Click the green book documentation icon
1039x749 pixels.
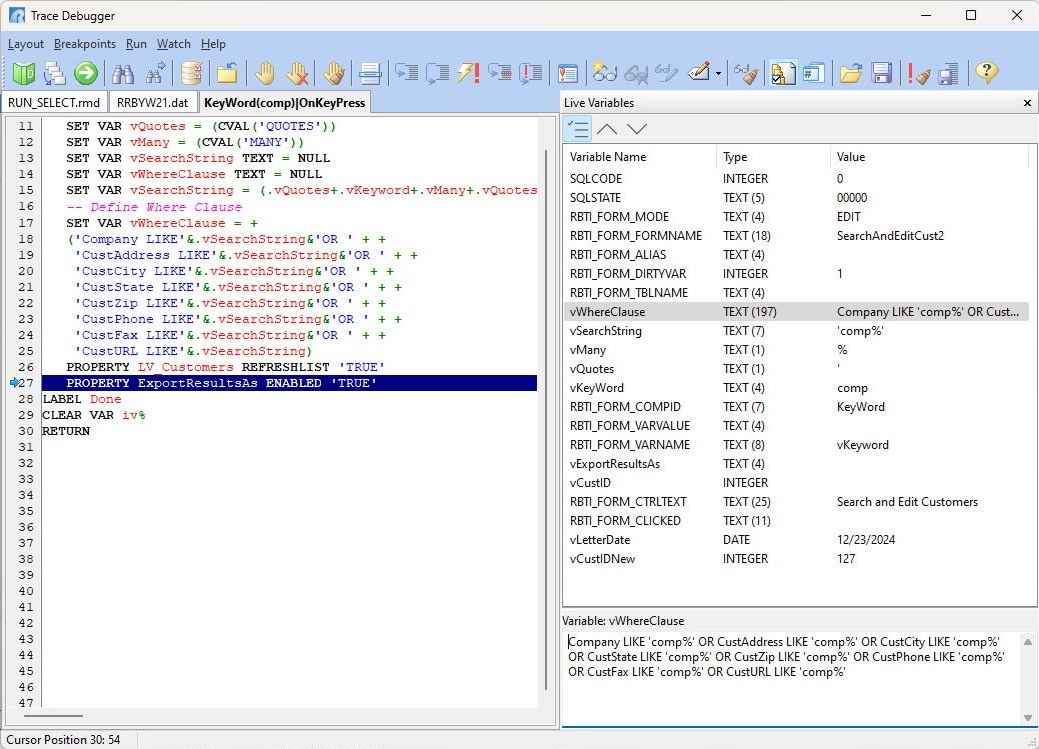pos(24,73)
